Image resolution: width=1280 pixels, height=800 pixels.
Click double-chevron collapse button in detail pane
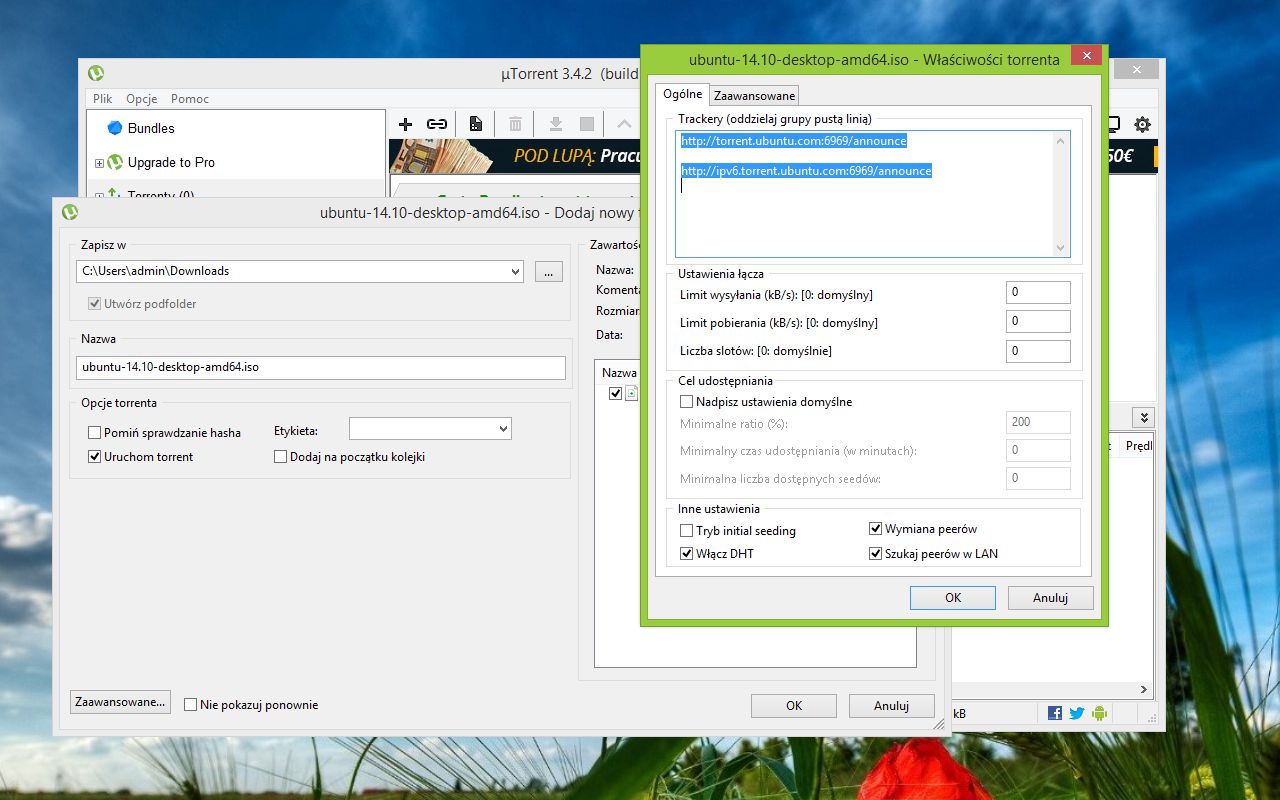coord(1145,418)
